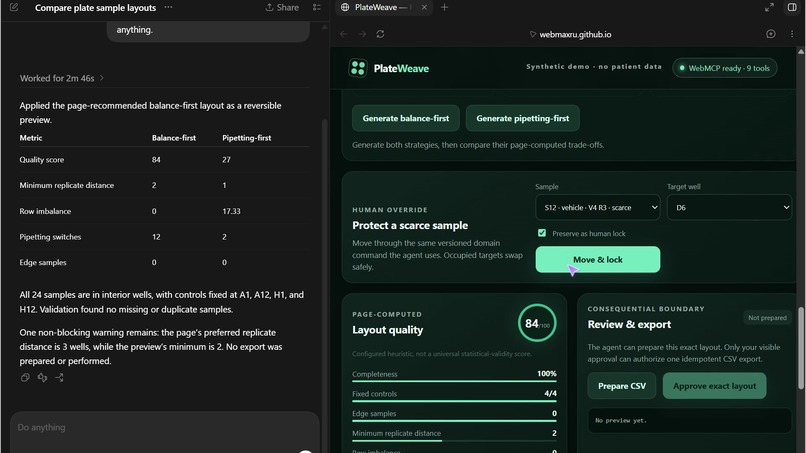The width and height of the screenshot is (806, 453).
Task: Click the add circle icon in browser toolbar
Action: tap(771, 34)
